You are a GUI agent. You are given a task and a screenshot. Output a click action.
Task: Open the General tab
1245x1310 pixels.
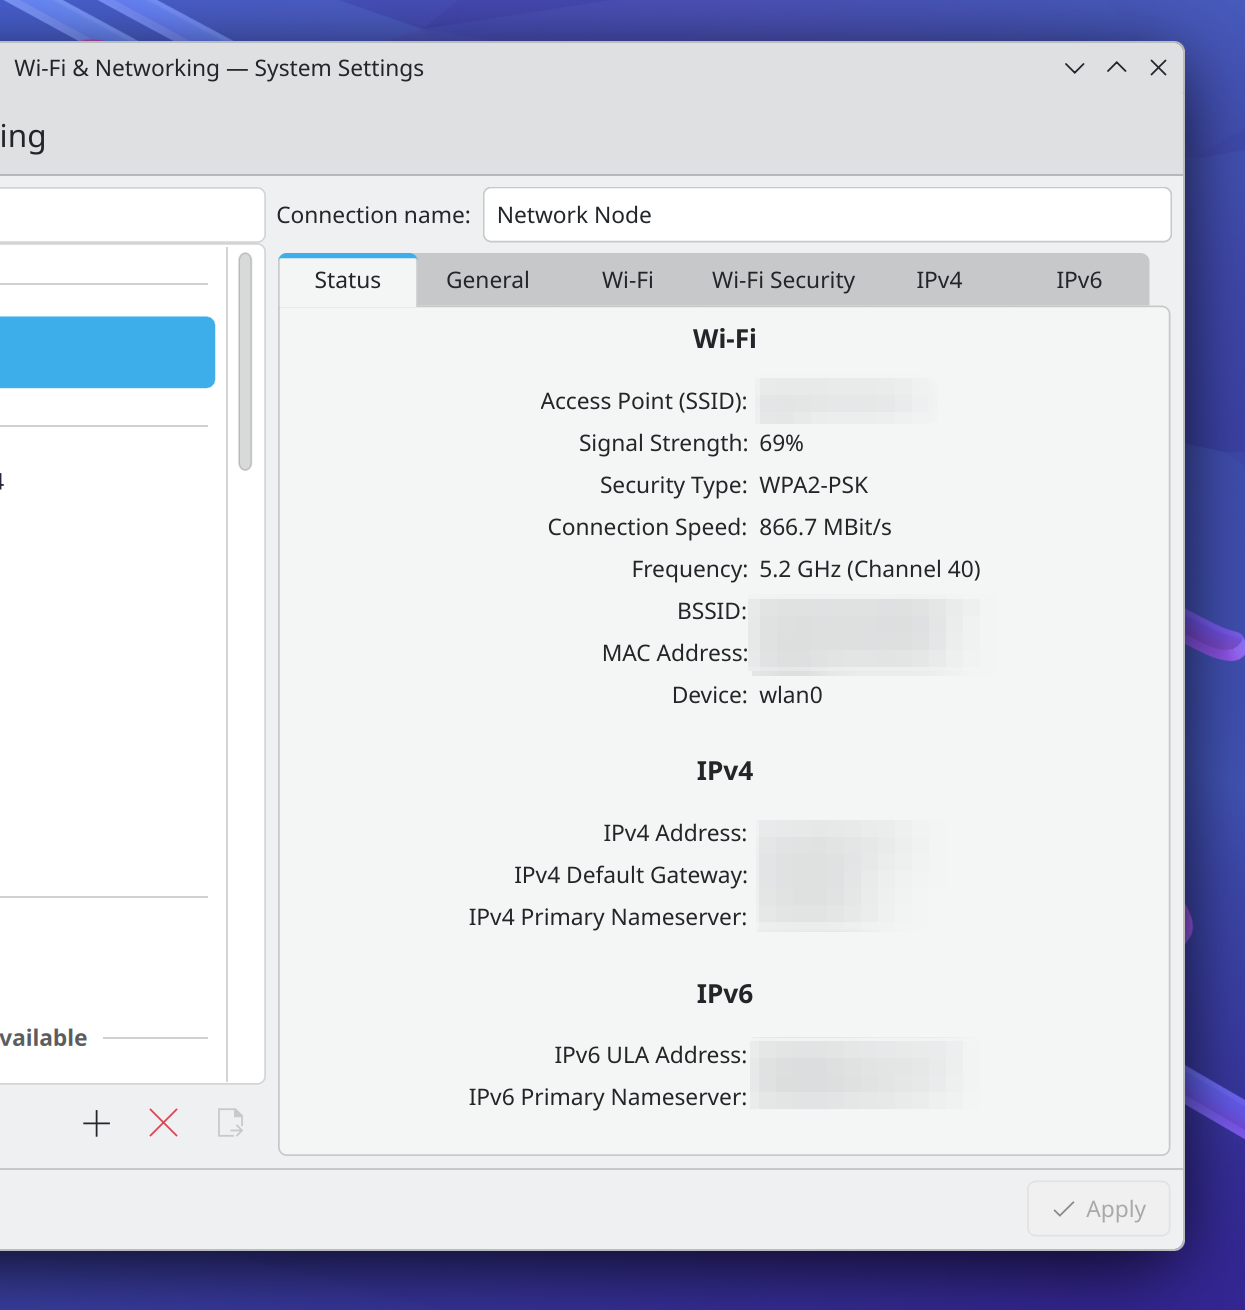487,281
